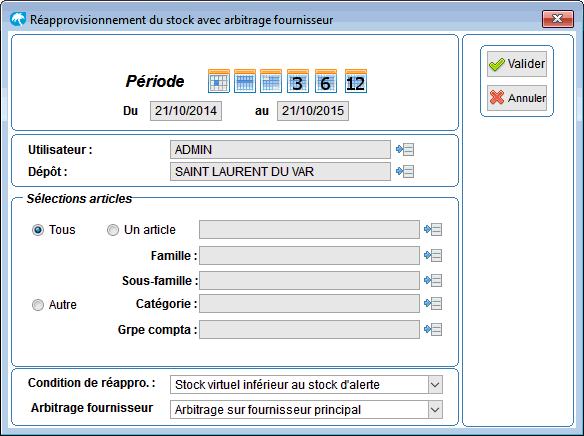Select the Tous radio button
Viewport: 584px width, 436px height.
click(38, 230)
